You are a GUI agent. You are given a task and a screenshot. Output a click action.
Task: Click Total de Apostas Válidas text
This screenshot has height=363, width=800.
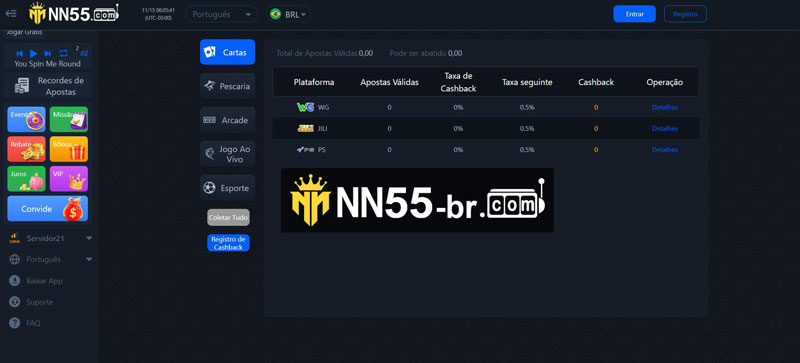click(x=317, y=53)
